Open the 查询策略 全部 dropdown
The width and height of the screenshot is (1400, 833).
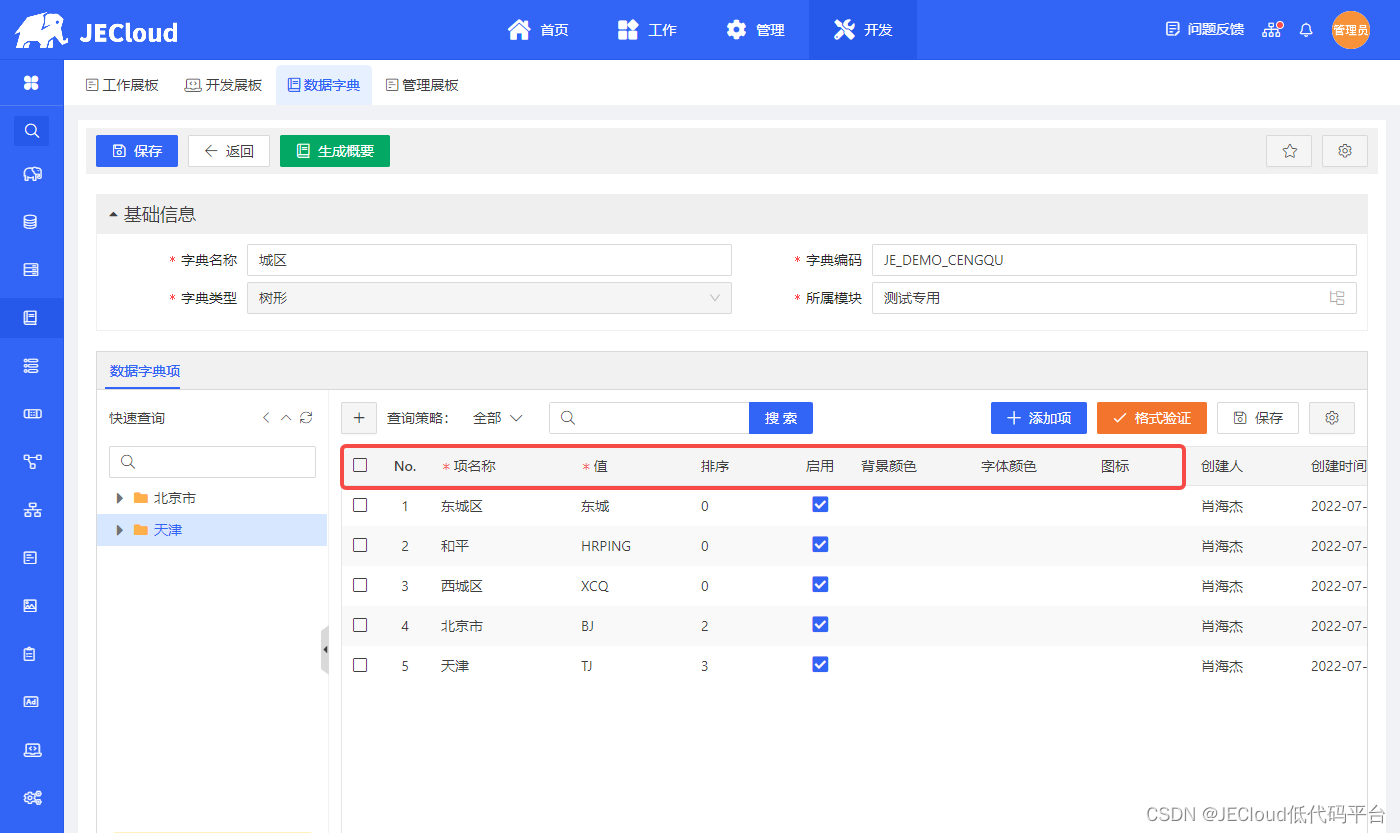498,418
